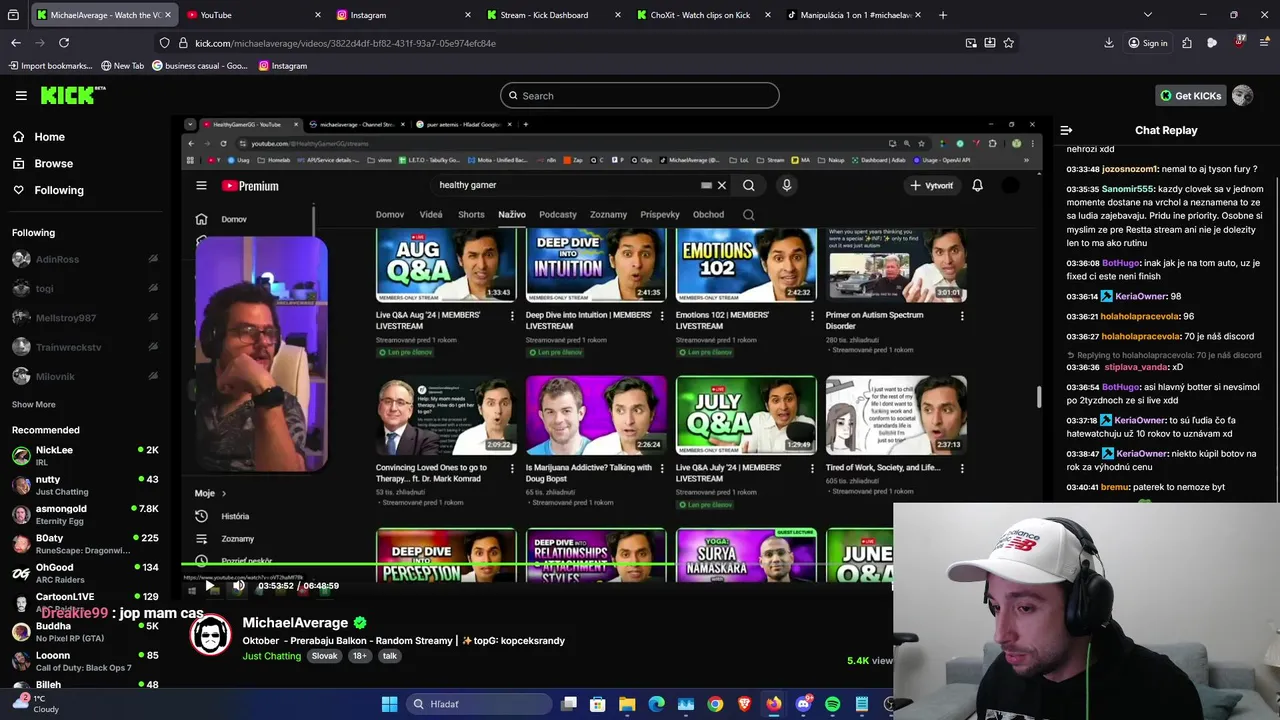Close the YouTube browser tab
Screen dimensions: 1280x720
point(318,15)
